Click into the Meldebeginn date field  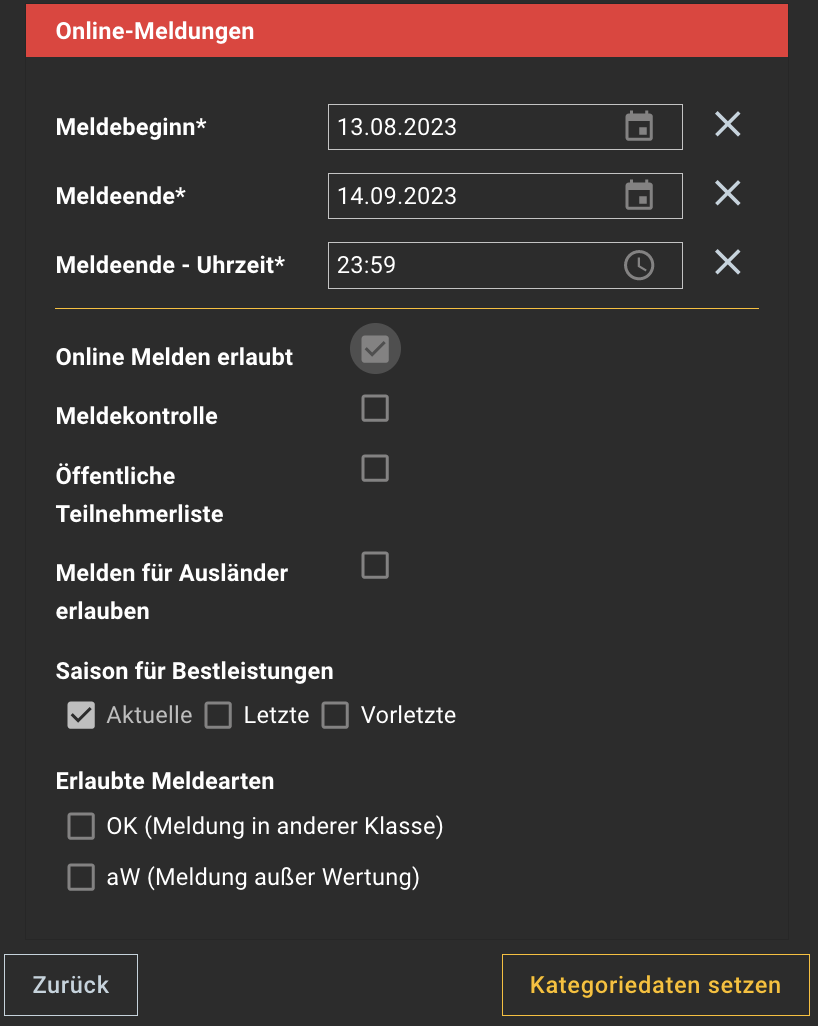click(470, 127)
